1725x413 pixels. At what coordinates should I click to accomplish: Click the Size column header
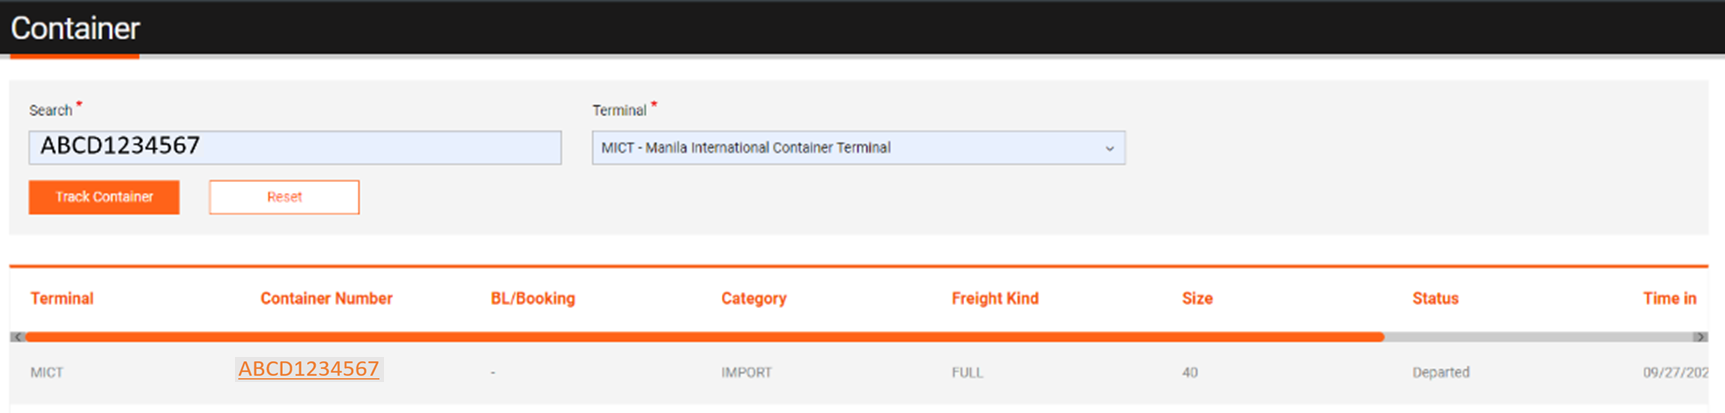(1197, 298)
